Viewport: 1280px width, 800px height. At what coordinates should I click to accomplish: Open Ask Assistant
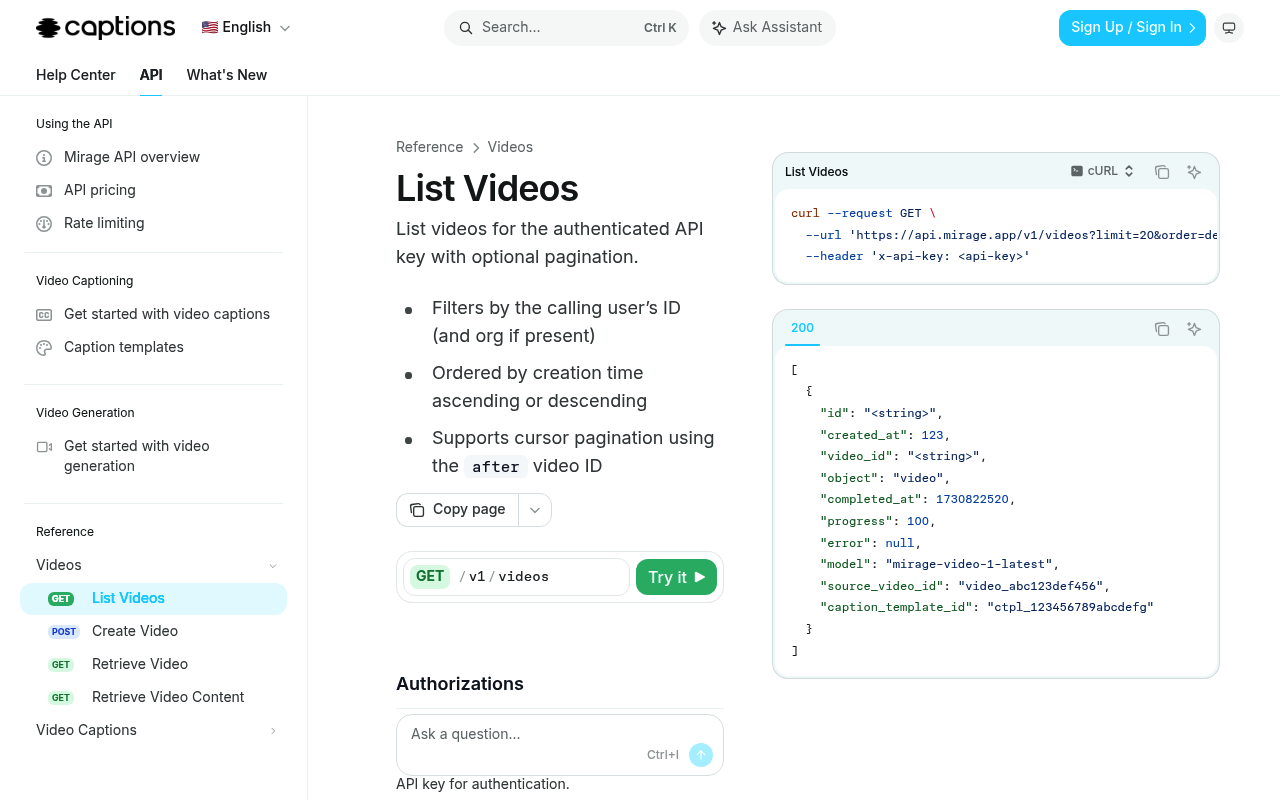tap(767, 28)
